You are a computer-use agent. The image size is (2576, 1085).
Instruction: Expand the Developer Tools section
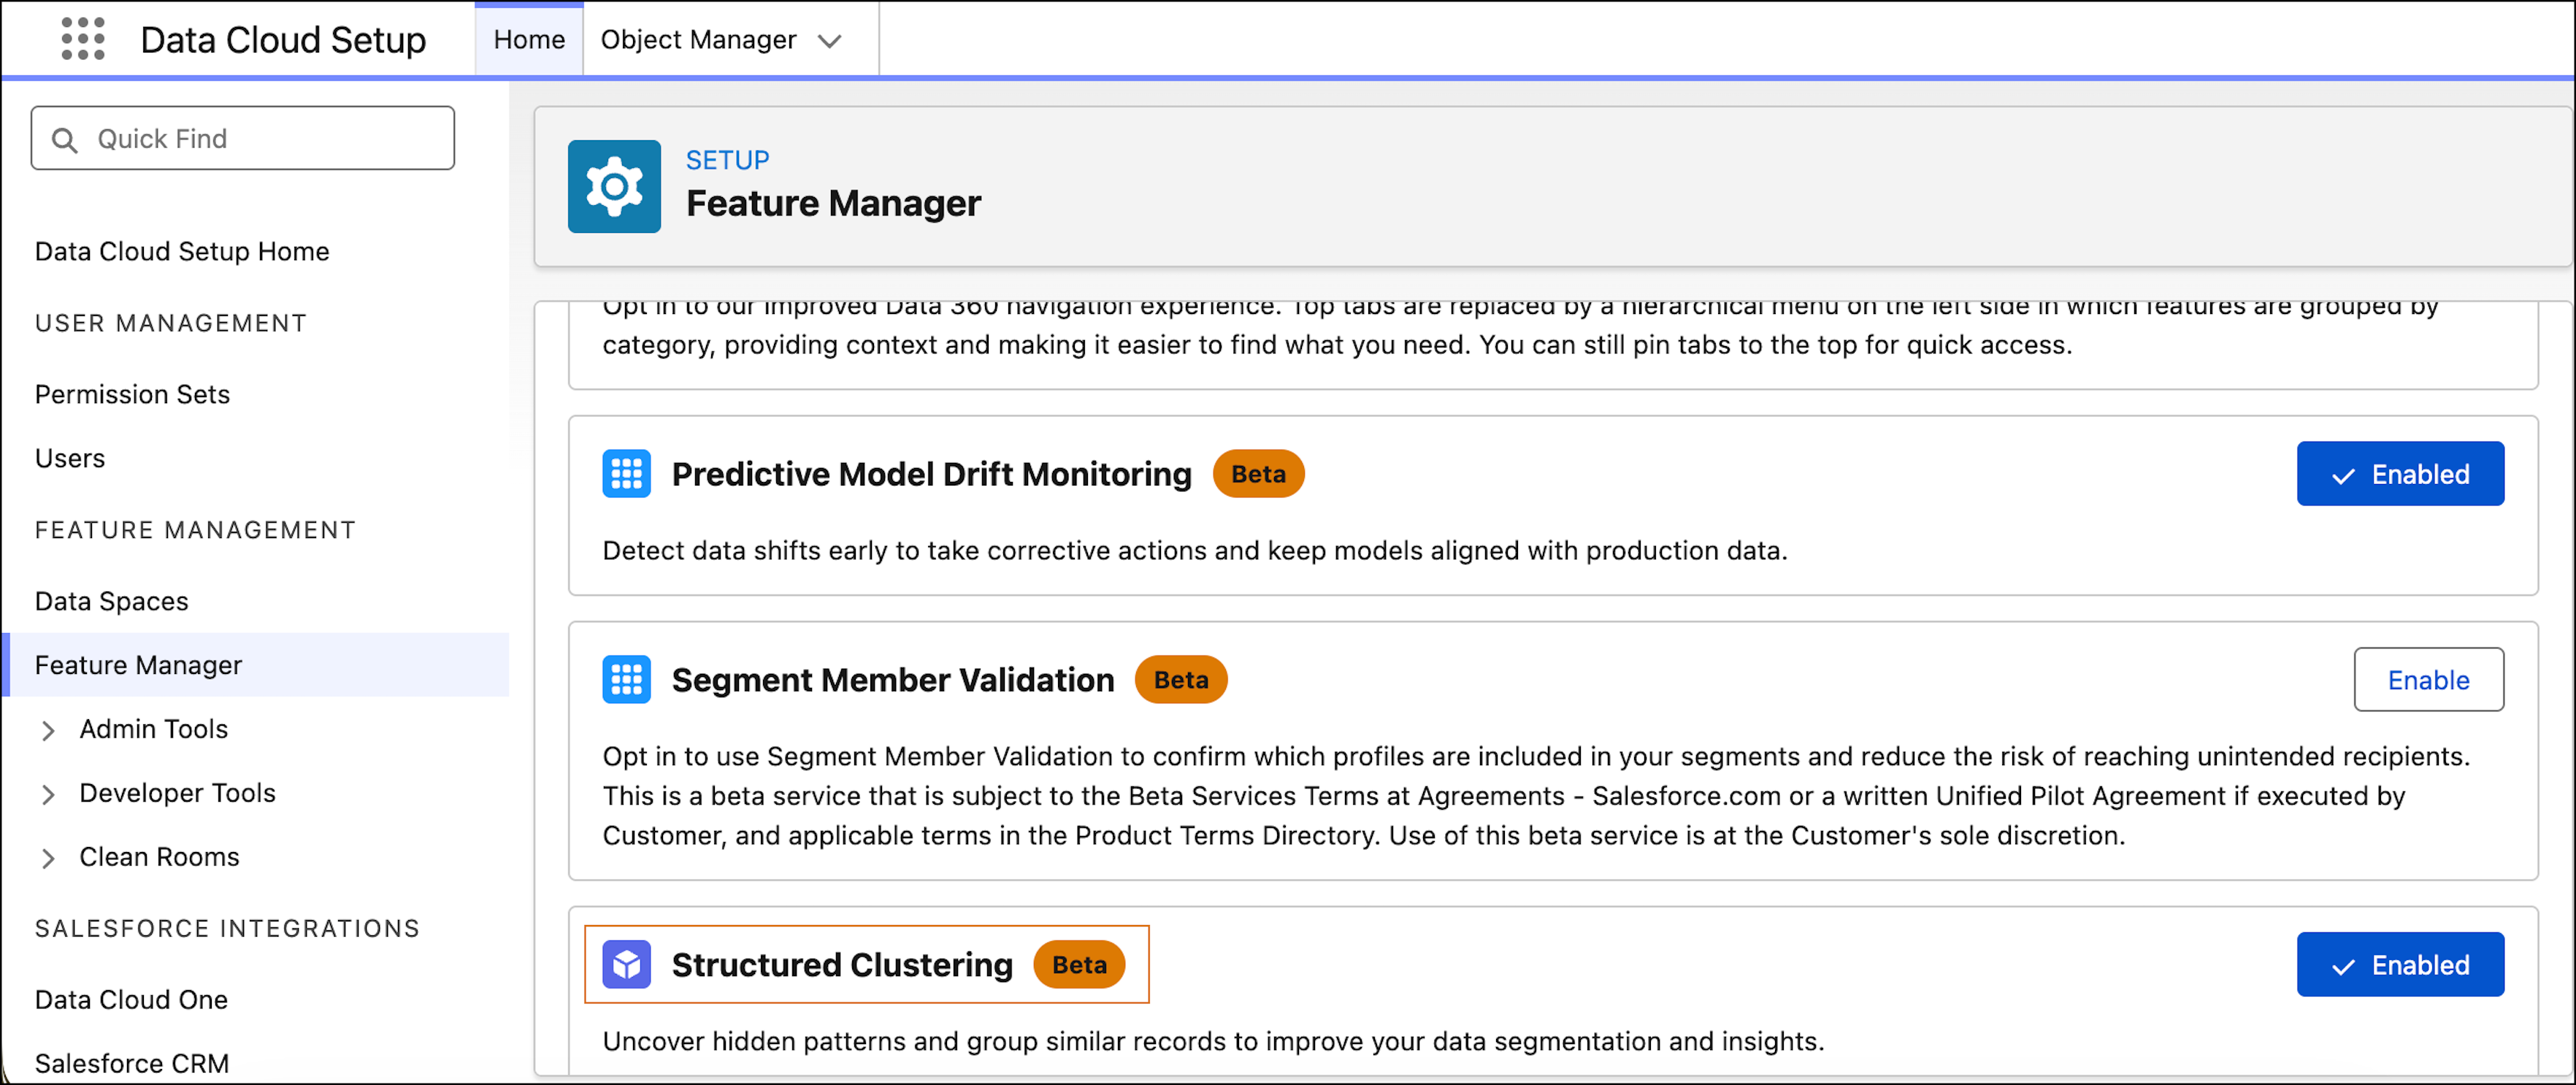[x=48, y=795]
